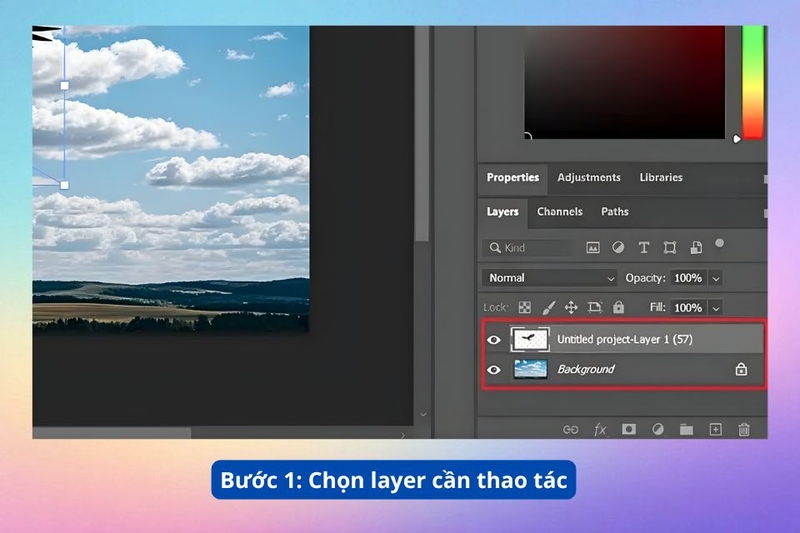This screenshot has height=533, width=800.
Task: Click the lower transform handle on canvas
Action: pyautogui.click(x=65, y=185)
